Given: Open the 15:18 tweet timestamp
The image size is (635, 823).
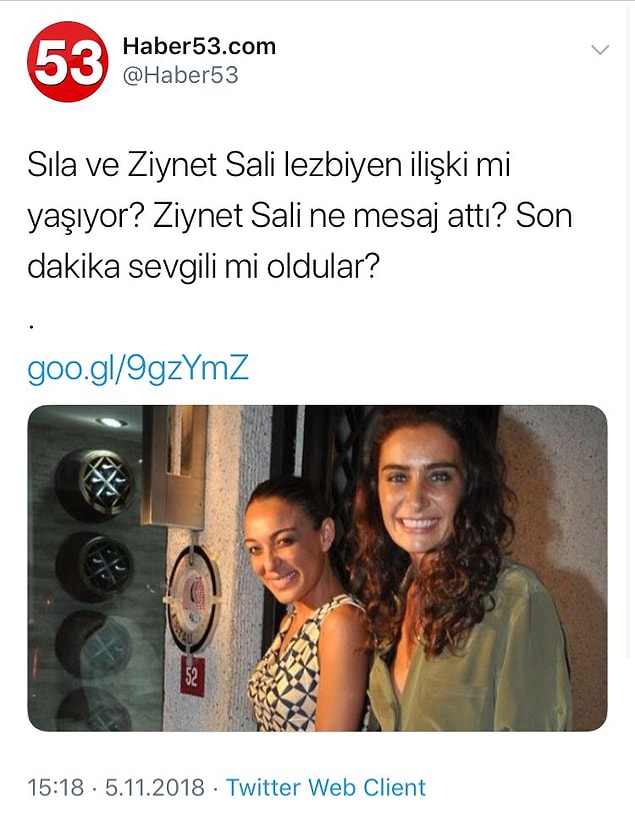Looking at the screenshot, I should 55,787.
